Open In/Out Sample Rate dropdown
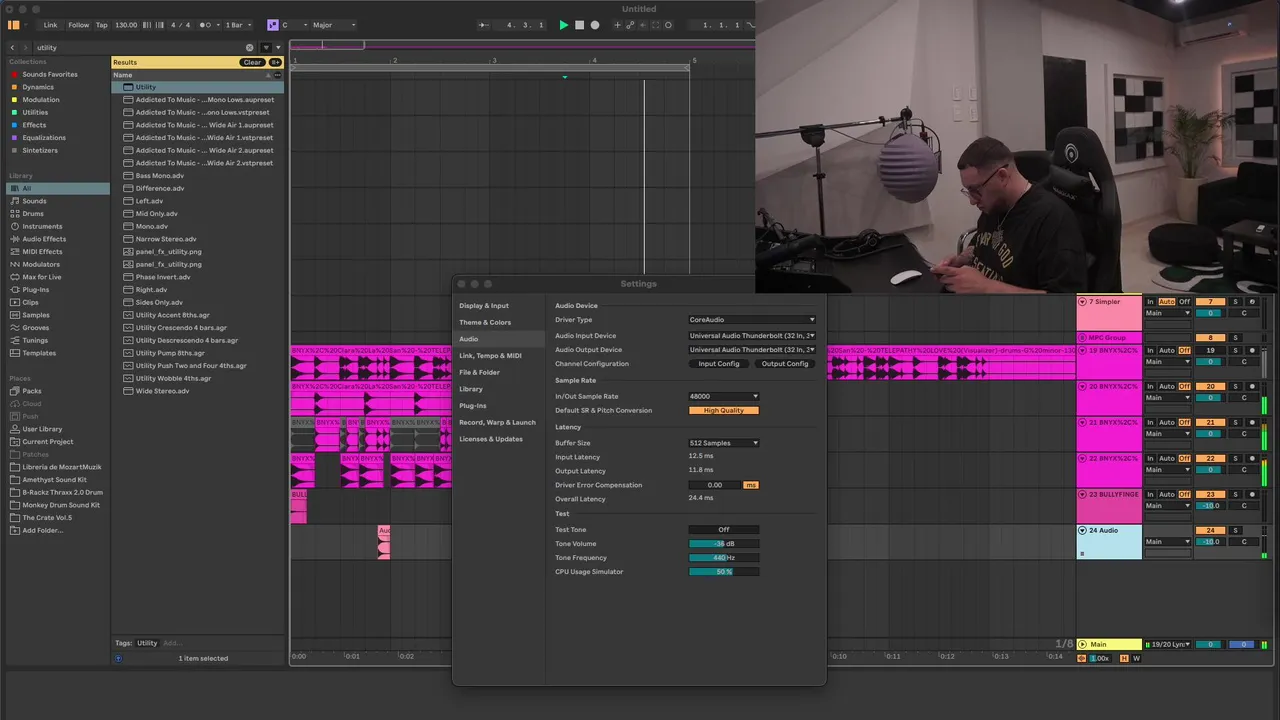 point(724,396)
